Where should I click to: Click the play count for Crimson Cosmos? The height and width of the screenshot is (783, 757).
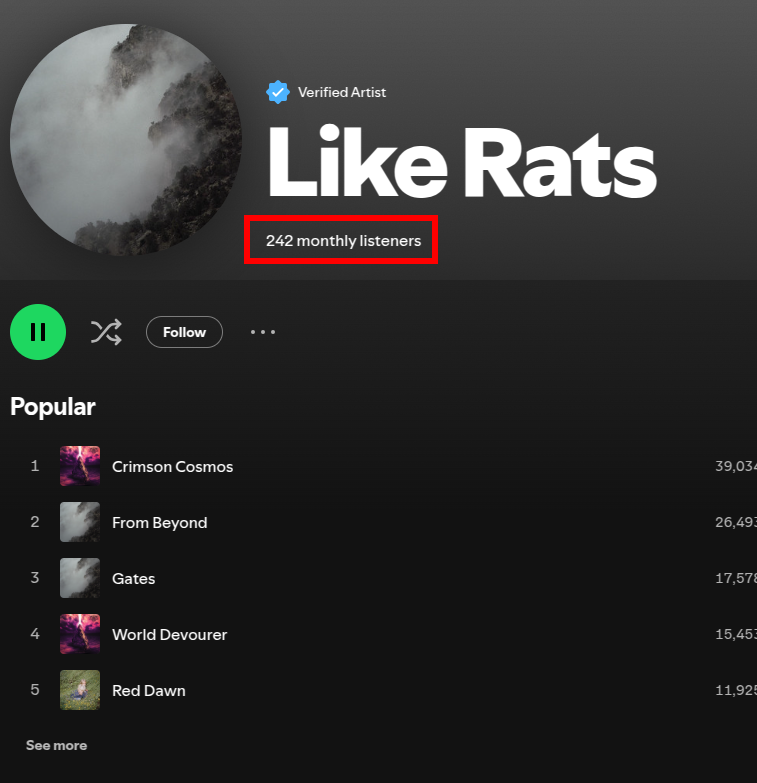(736, 466)
